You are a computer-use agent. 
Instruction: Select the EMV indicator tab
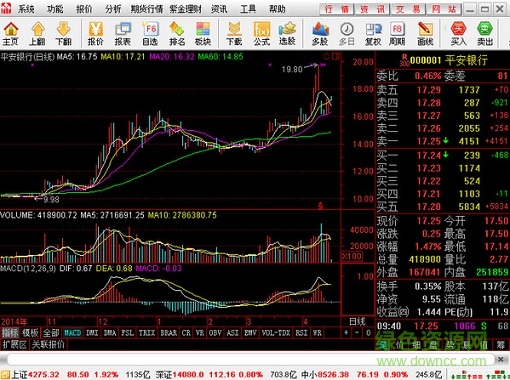[250, 333]
